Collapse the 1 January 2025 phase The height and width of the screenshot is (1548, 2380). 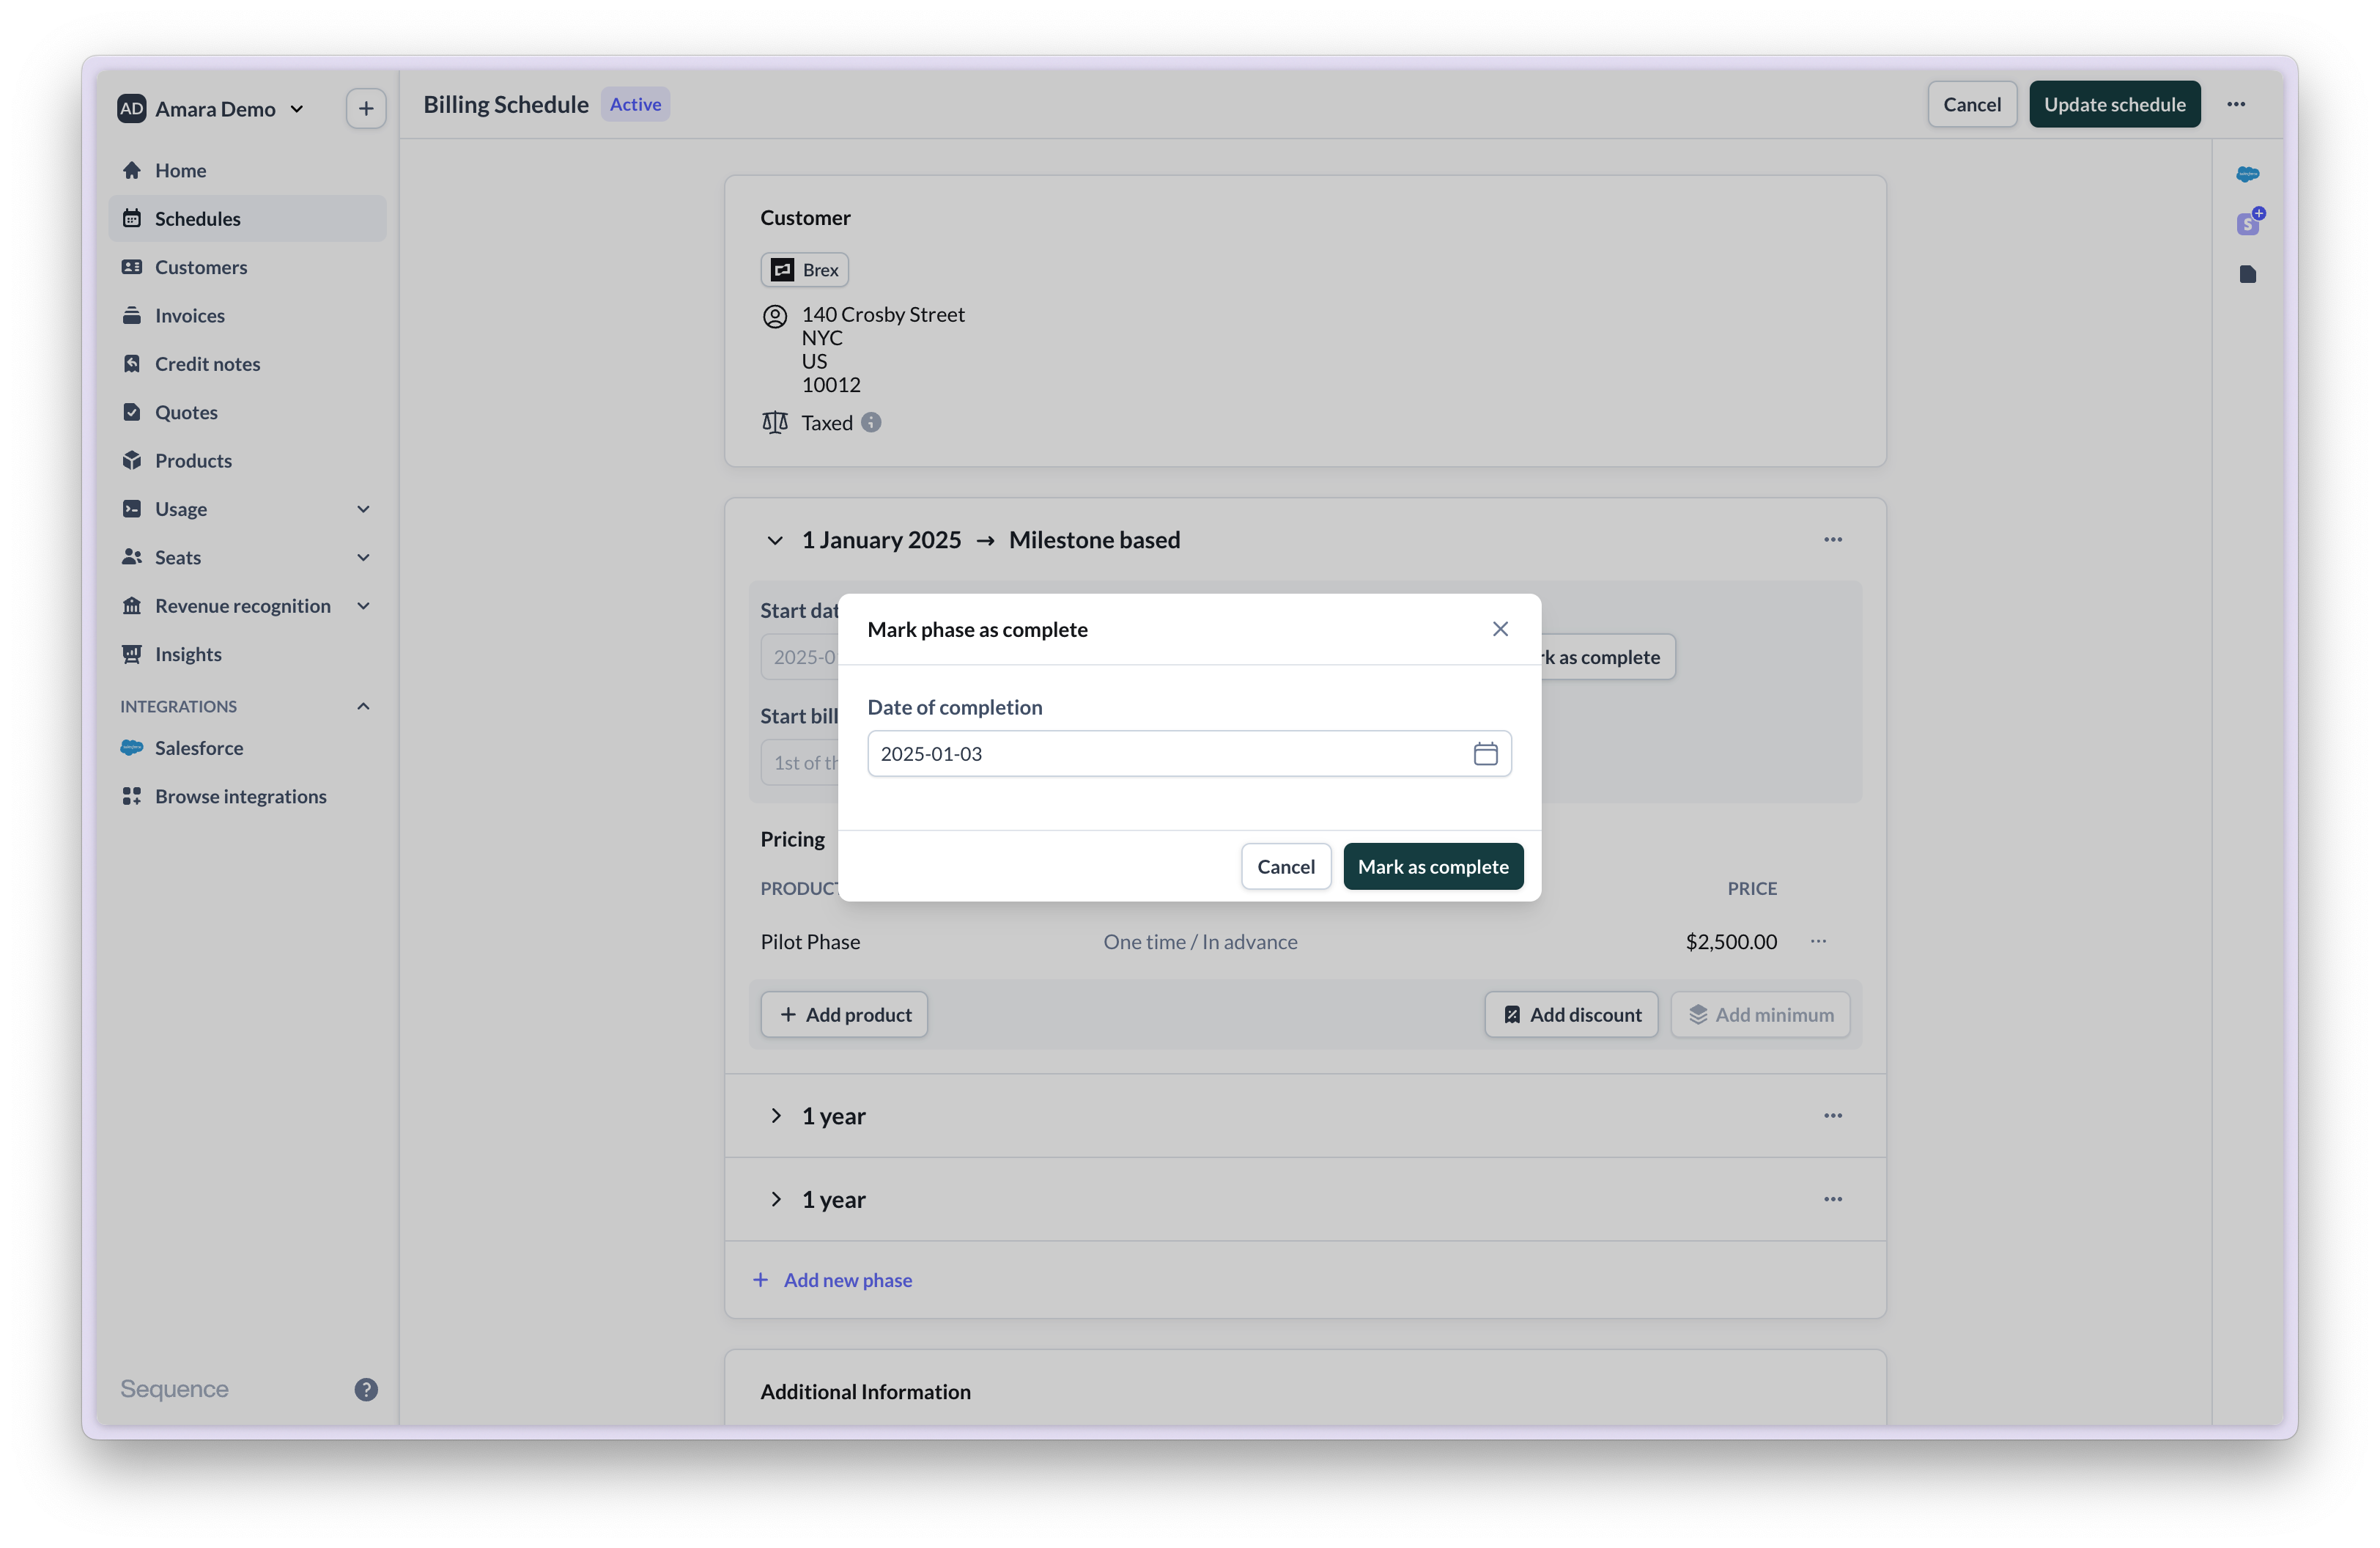[775, 540]
